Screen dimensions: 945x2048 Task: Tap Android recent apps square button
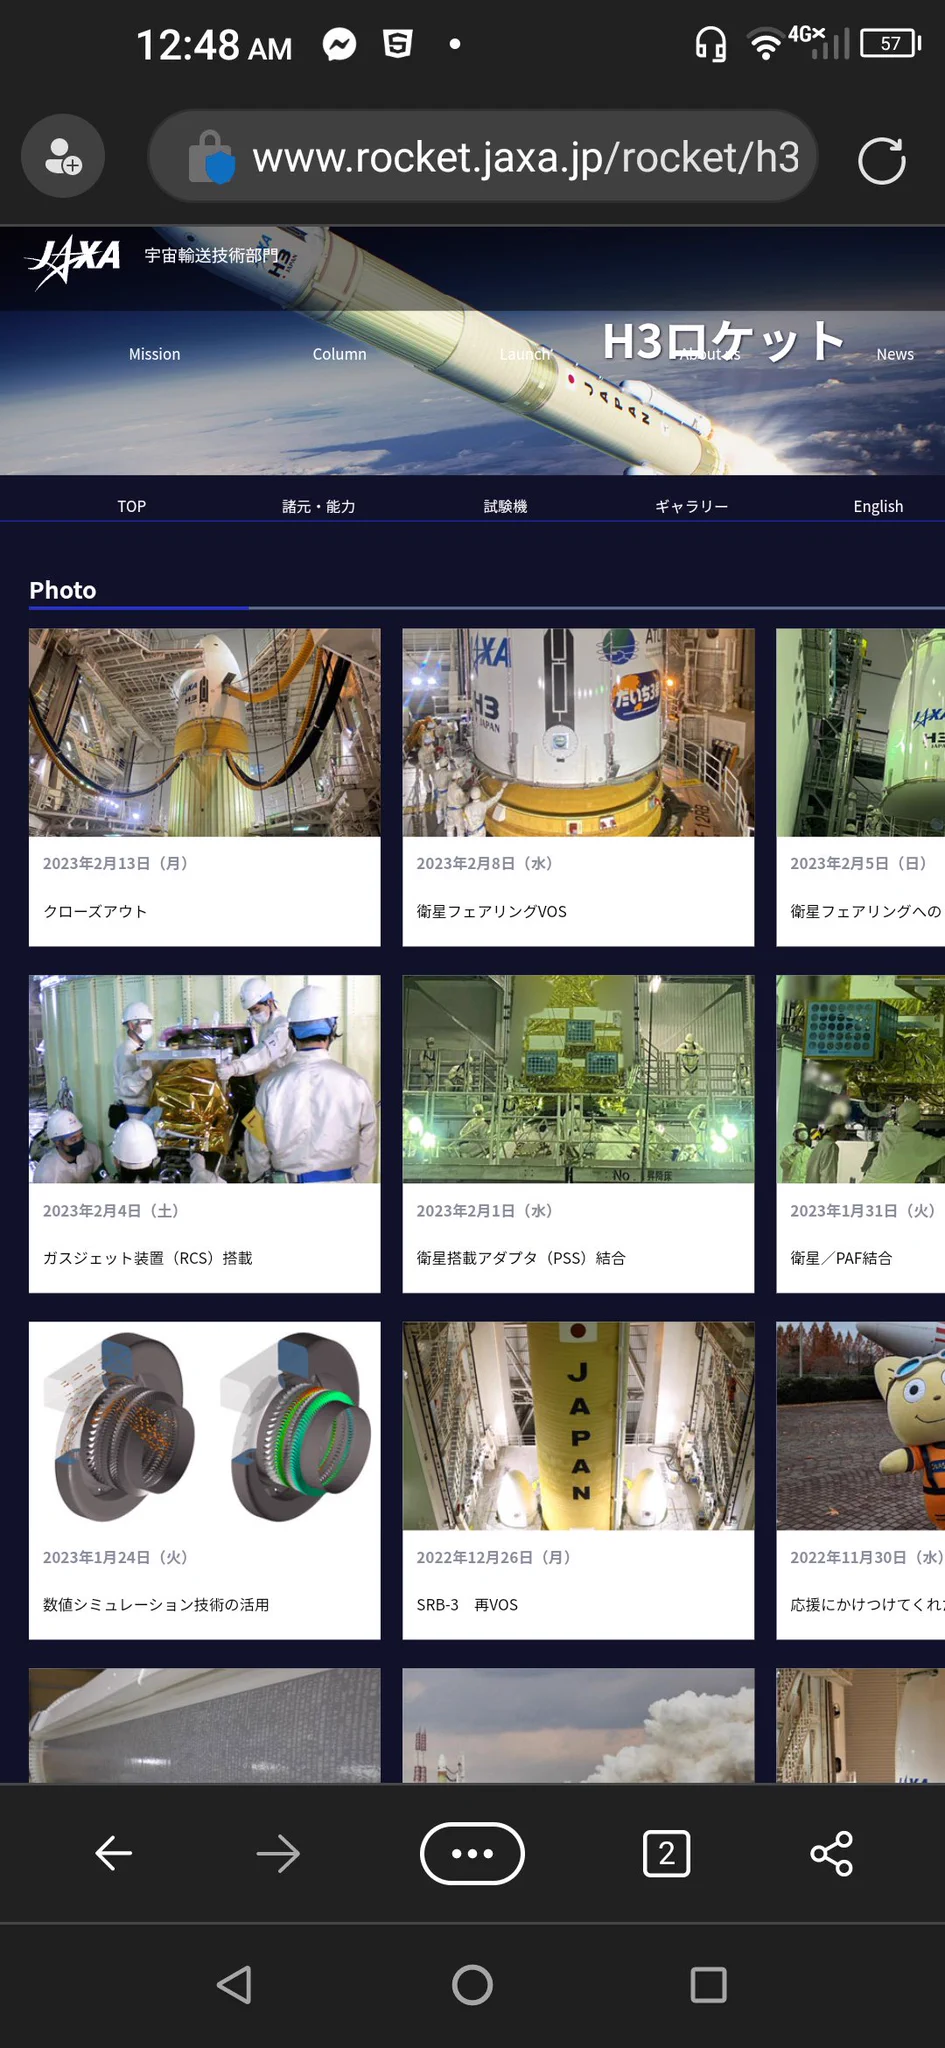(708, 1984)
